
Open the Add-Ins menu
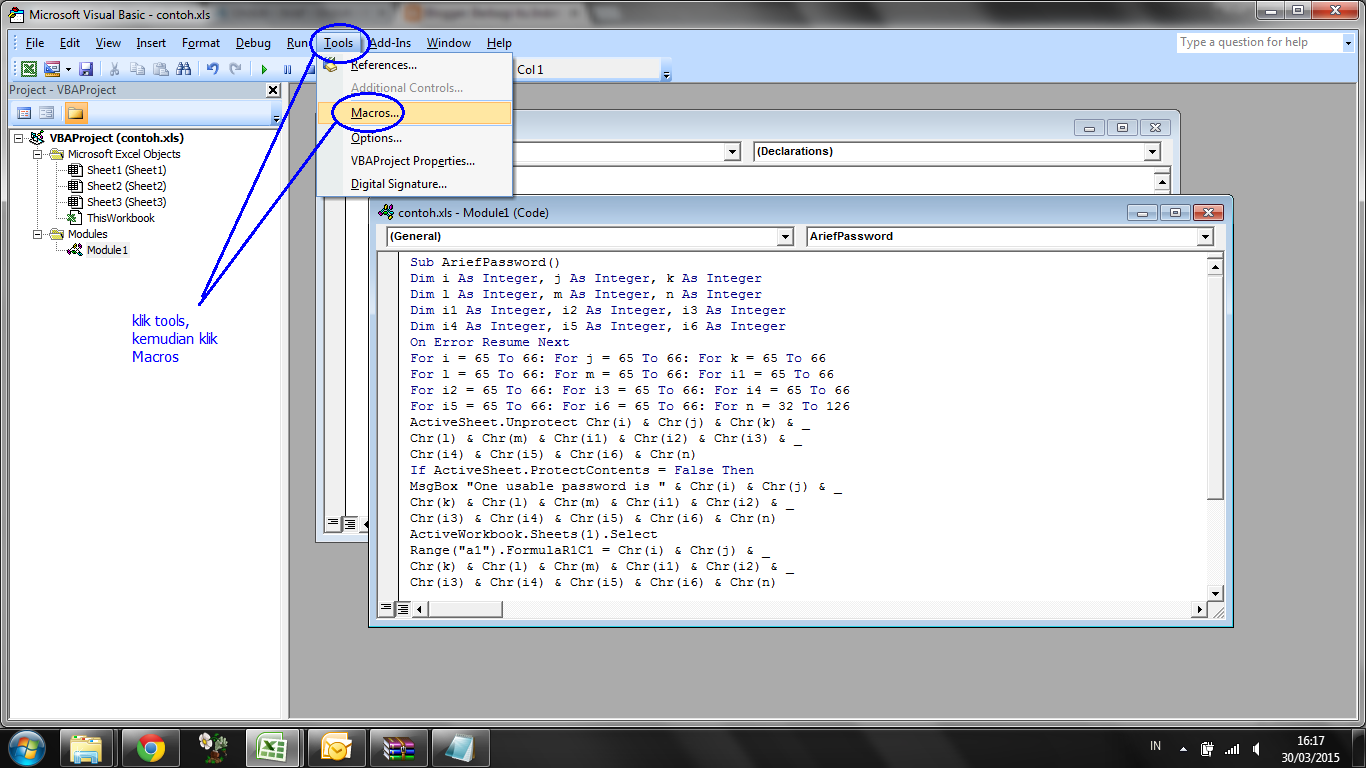coord(390,43)
